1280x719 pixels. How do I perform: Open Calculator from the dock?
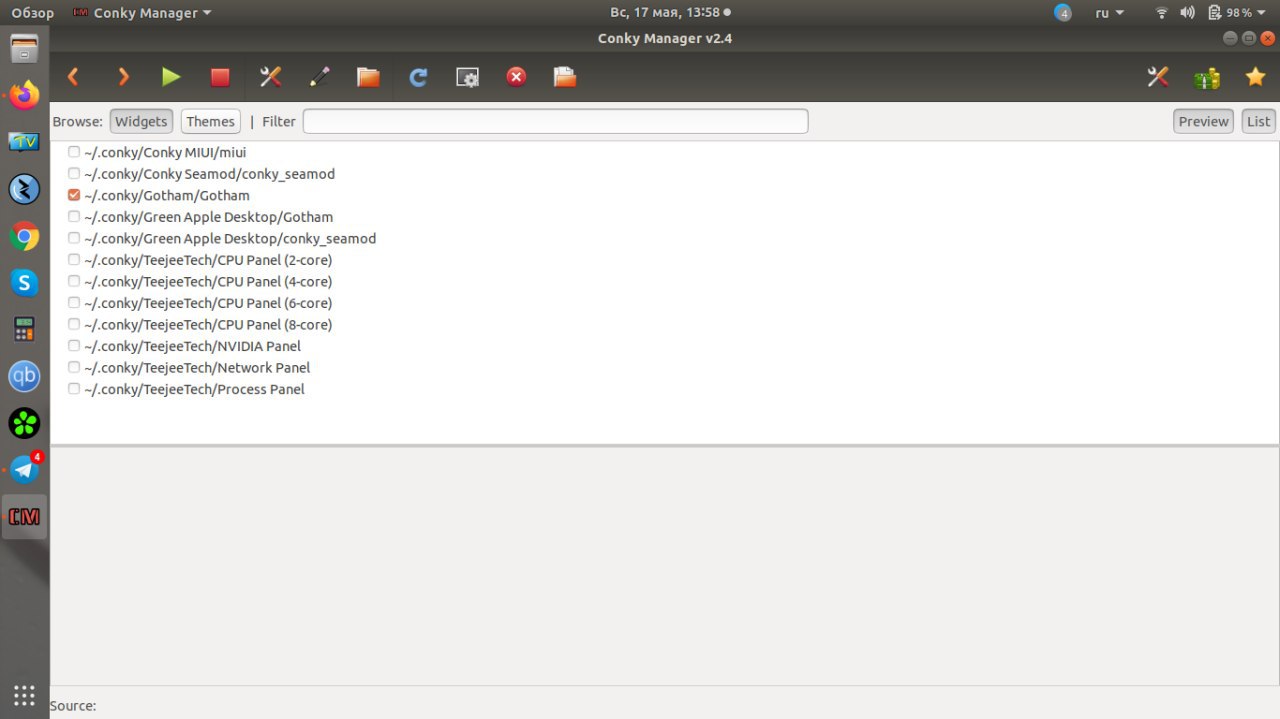(x=24, y=329)
